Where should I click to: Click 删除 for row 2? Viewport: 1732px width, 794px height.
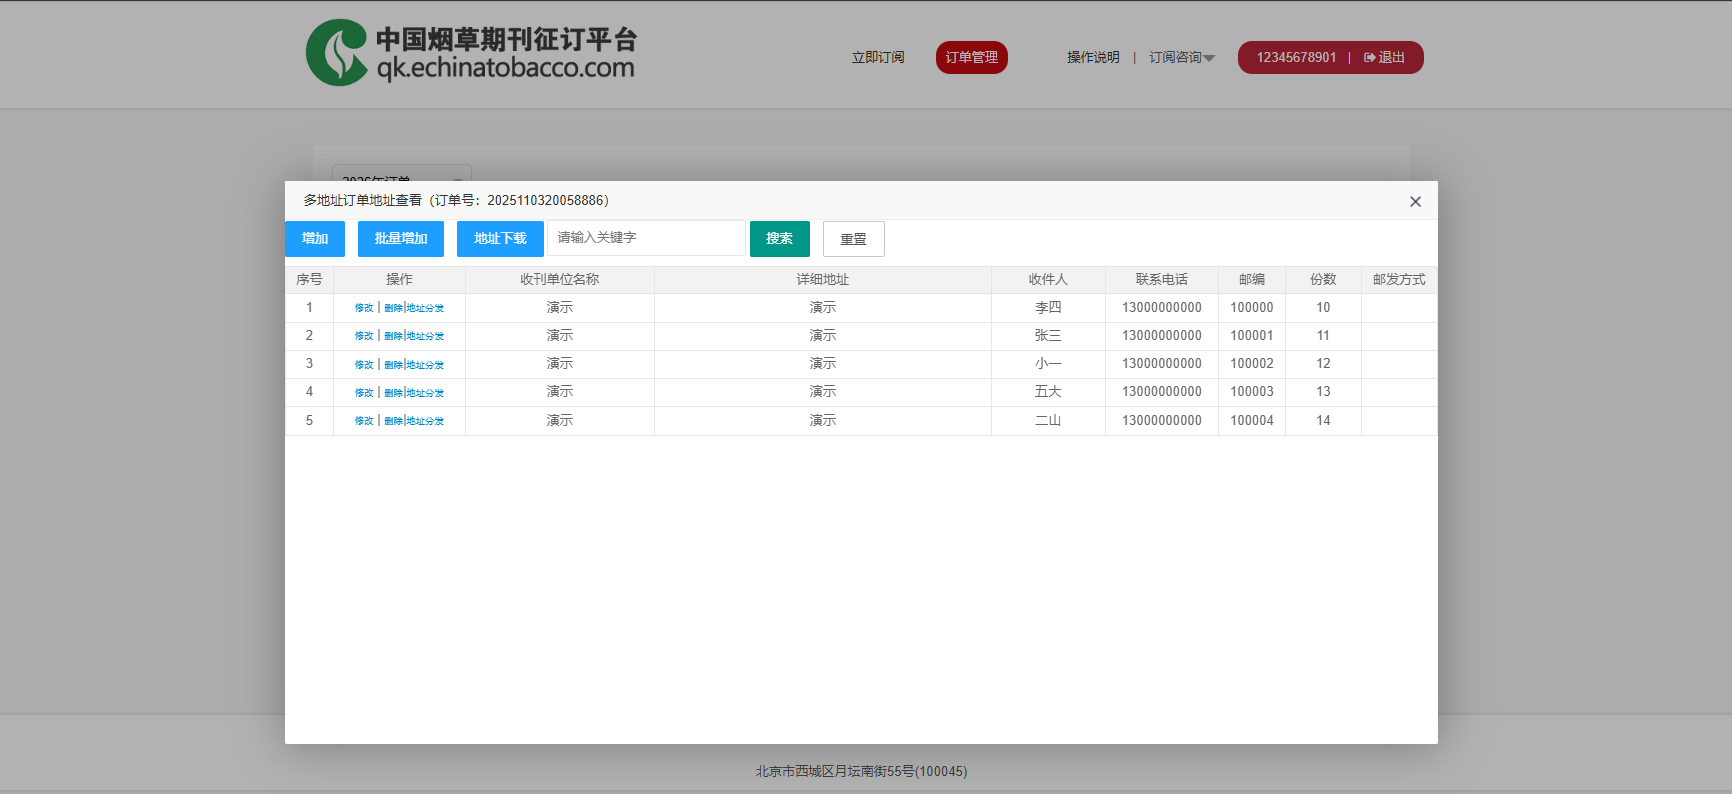pyautogui.click(x=393, y=336)
